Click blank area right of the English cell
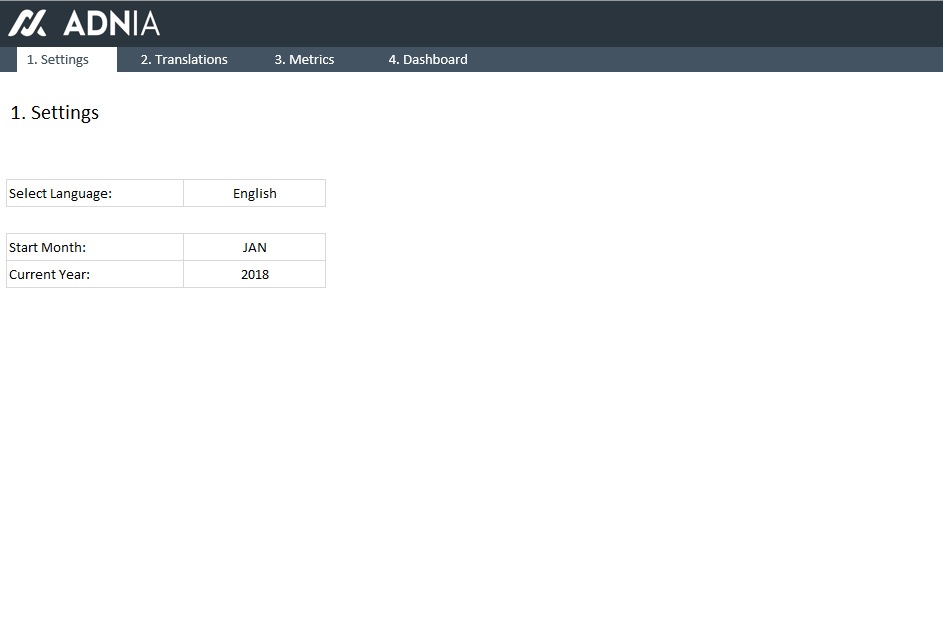Screen dimensions: 943x631 (500, 193)
